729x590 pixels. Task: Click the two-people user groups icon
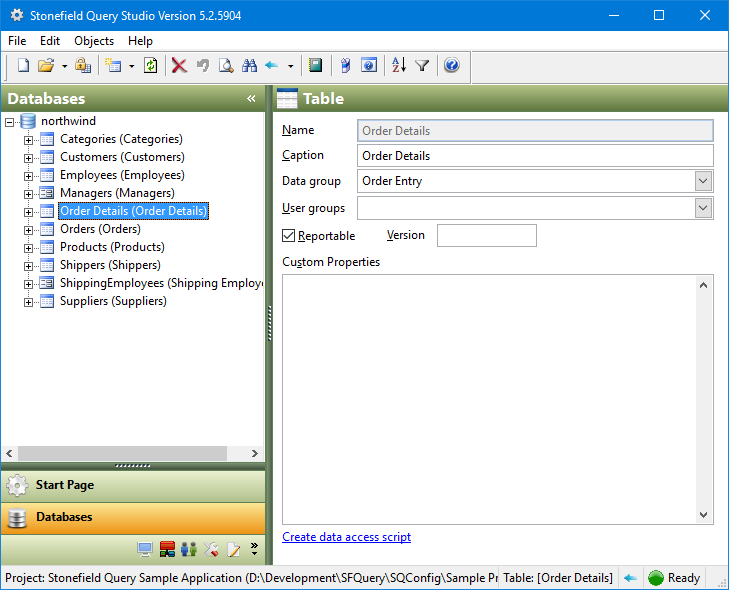[x=189, y=549]
